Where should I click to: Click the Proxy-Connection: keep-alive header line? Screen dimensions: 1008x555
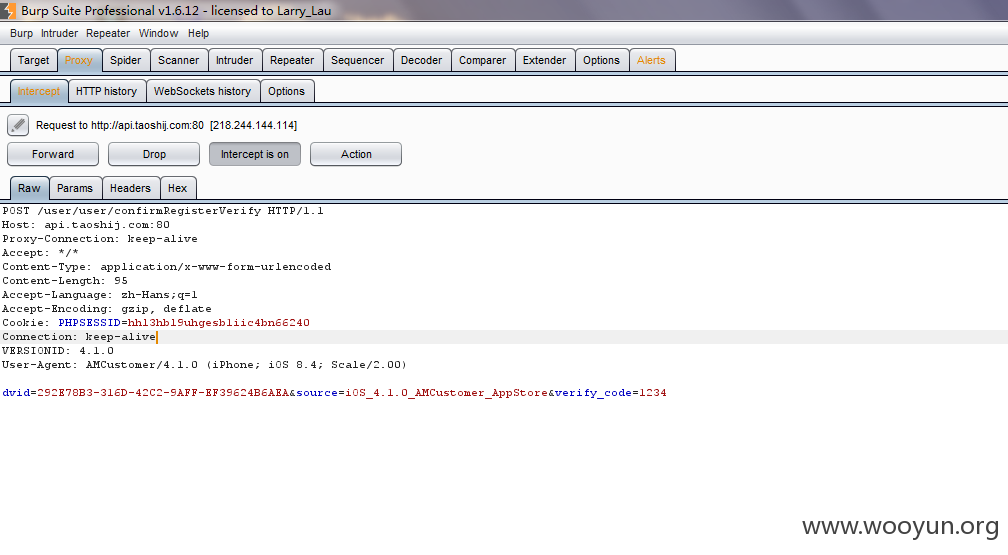pyautogui.click(x=100, y=239)
